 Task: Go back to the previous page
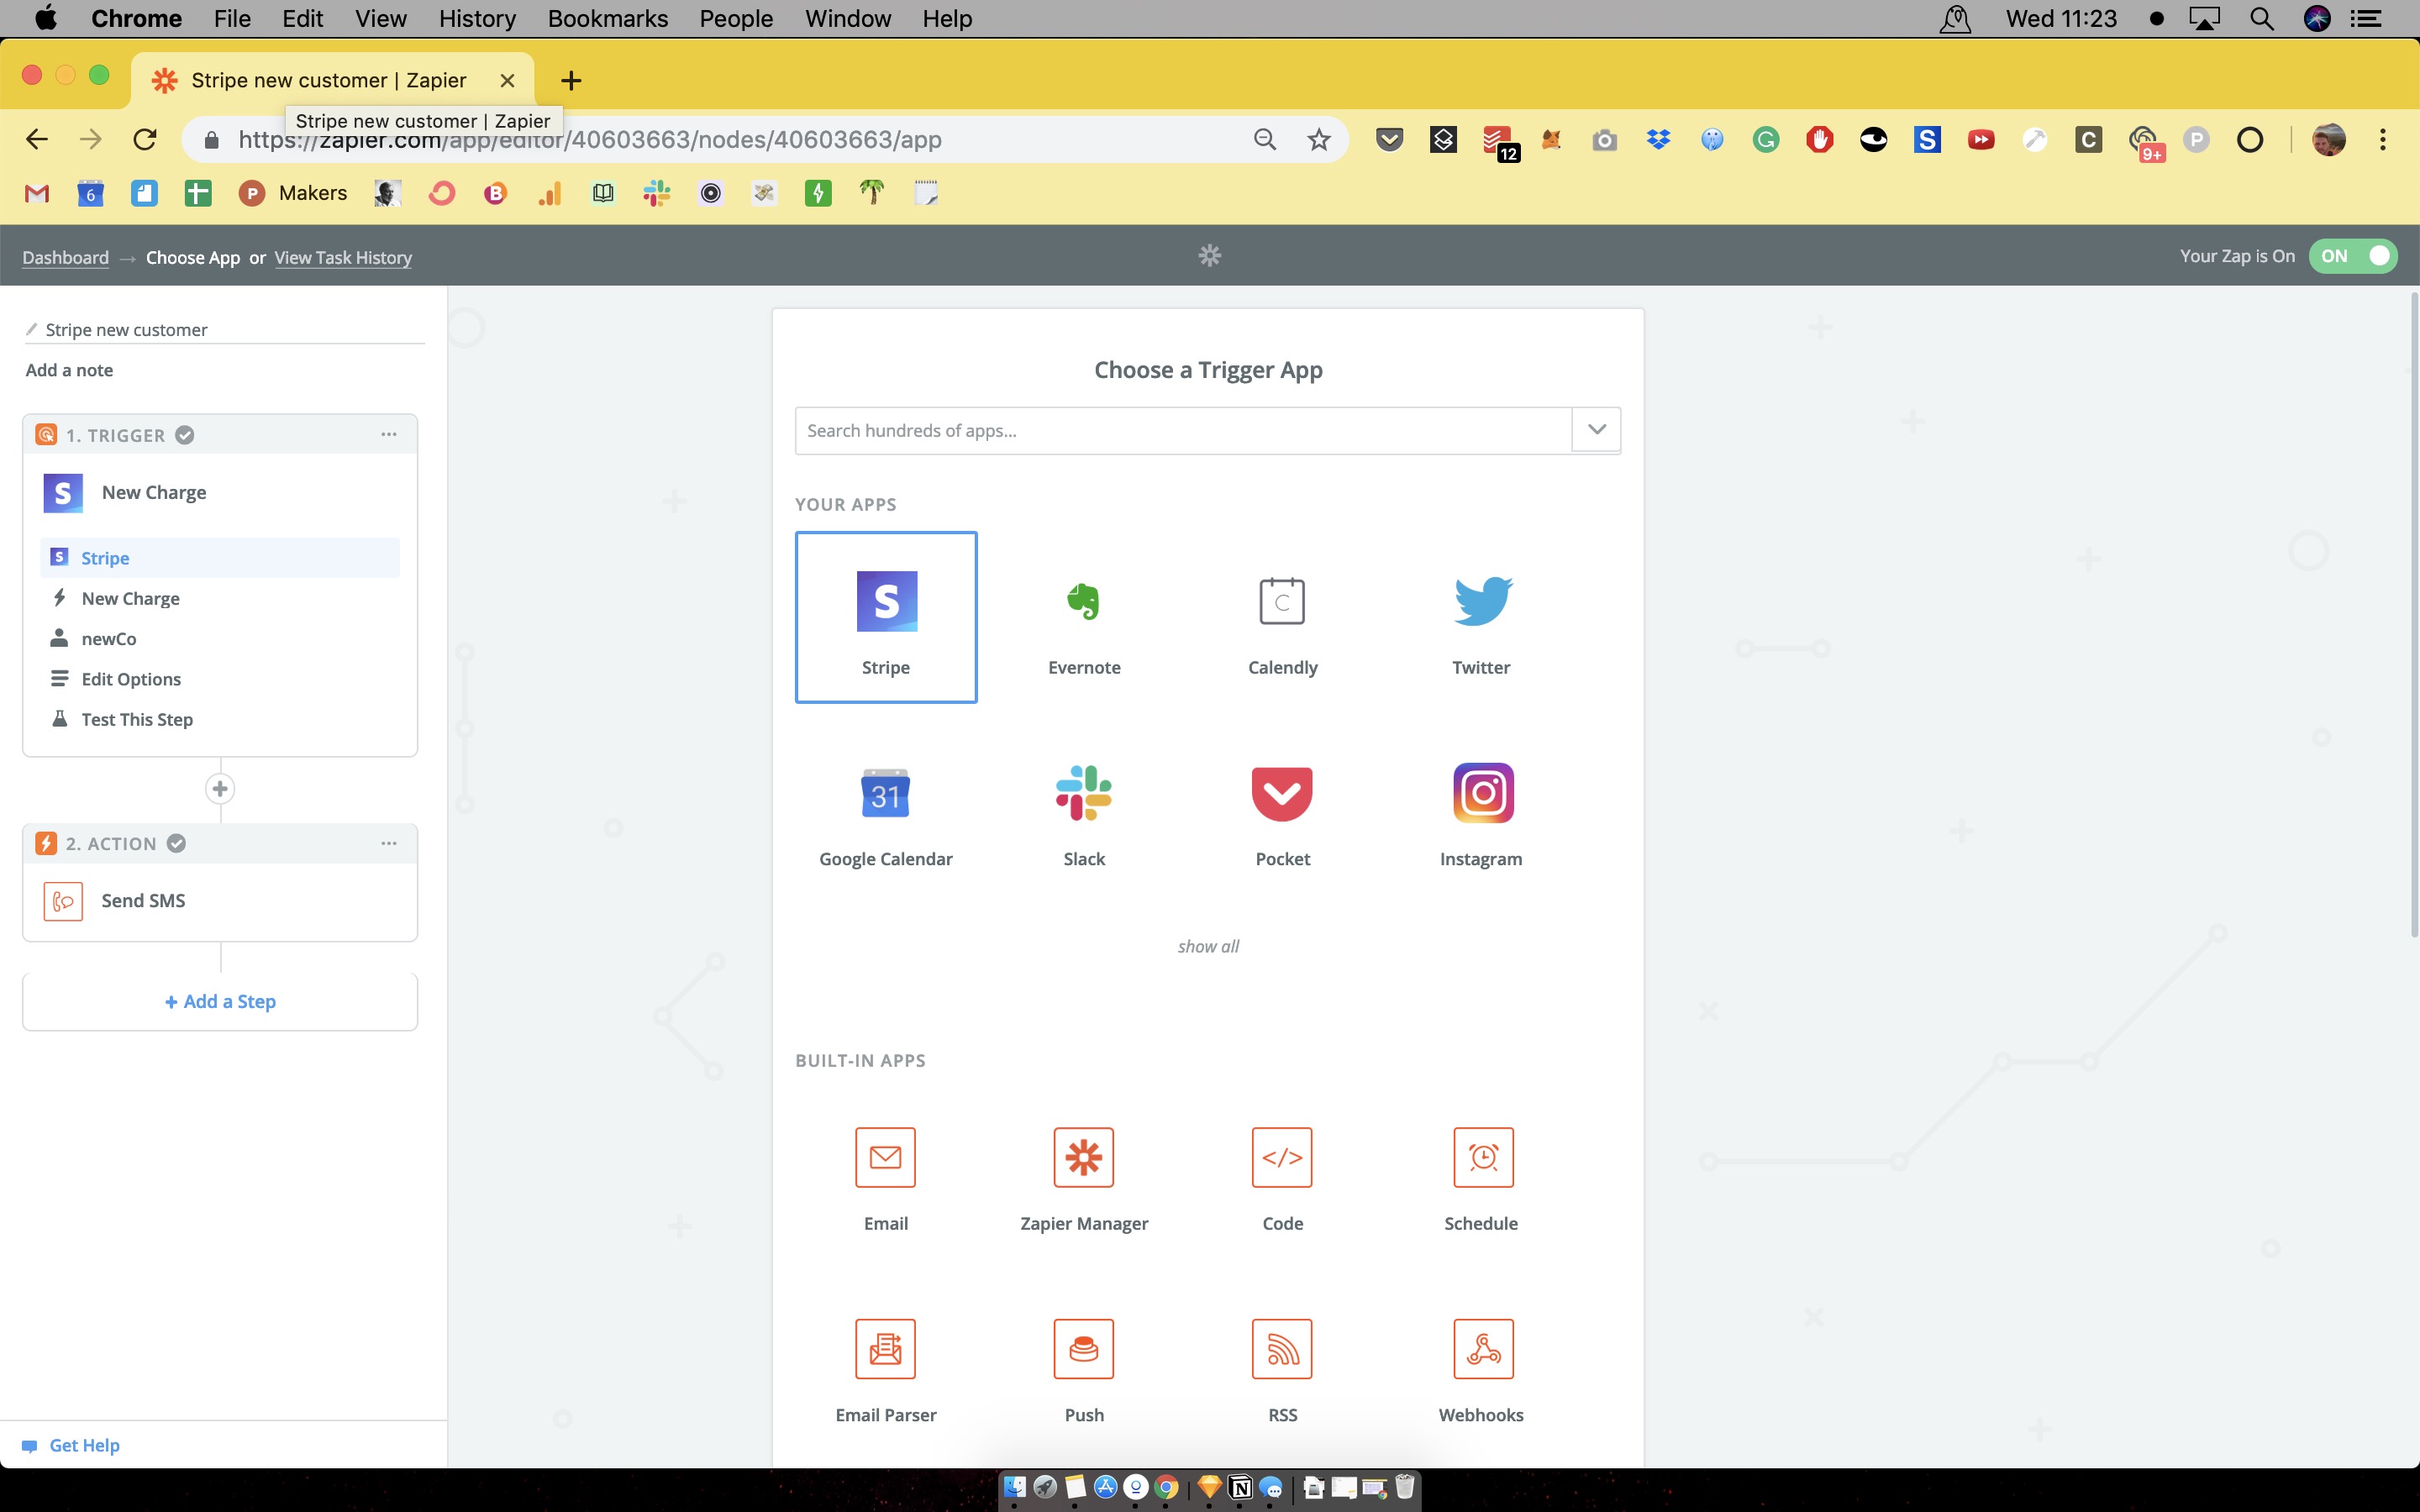(x=37, y=140)
